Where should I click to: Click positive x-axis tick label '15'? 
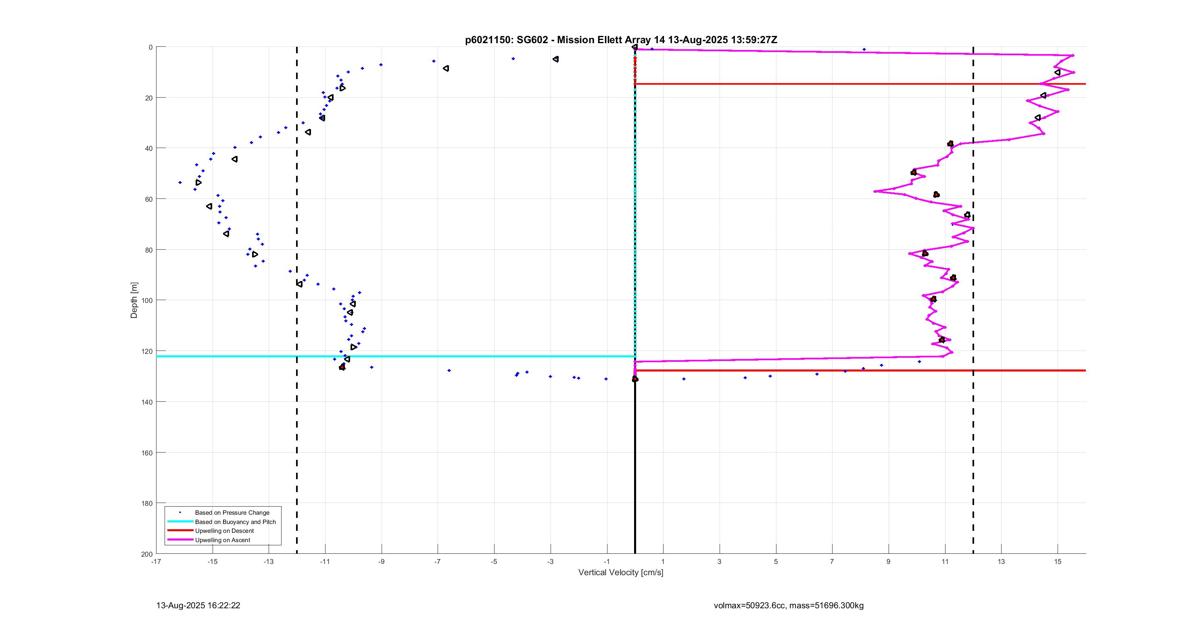1058,562
